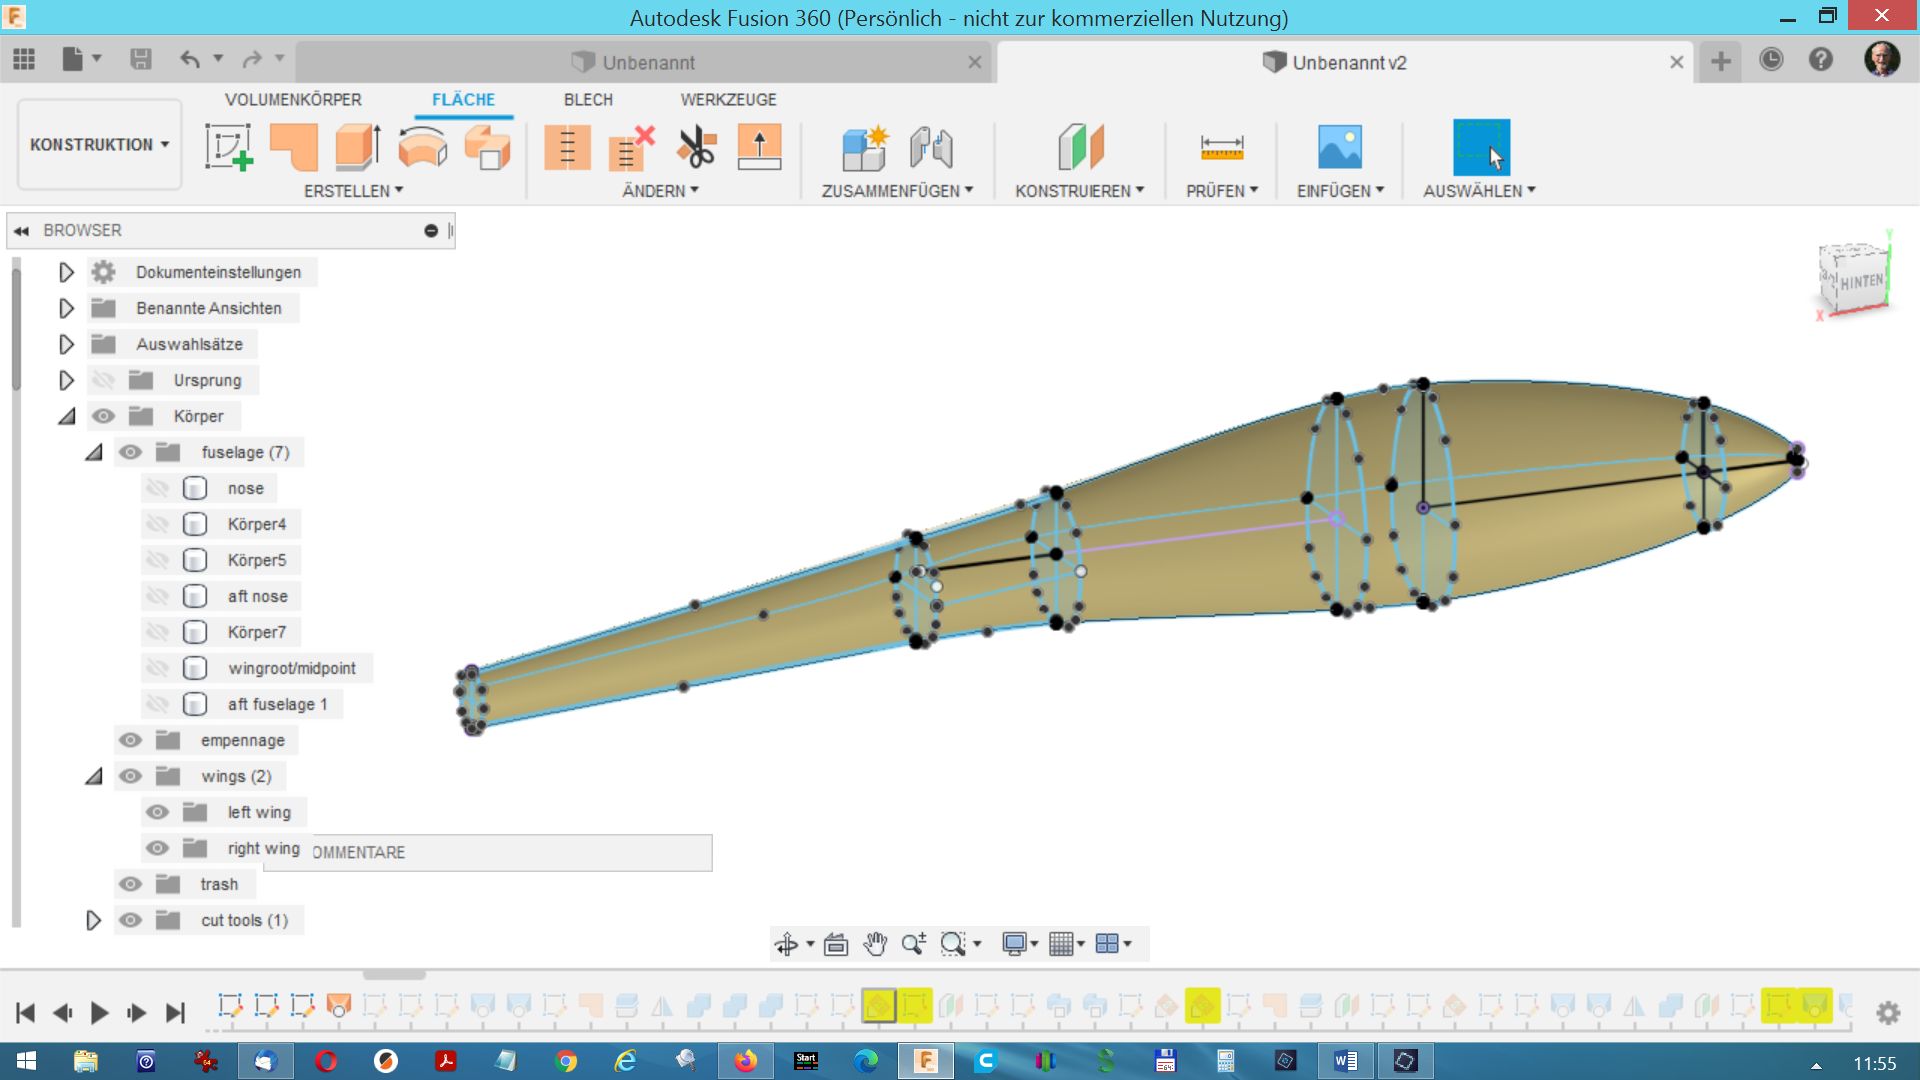The height and width of the screenshot is (1080, 1920).
Task: Activate the Pan hand tool
Action: pyautogui.click(x=875, y=944)
